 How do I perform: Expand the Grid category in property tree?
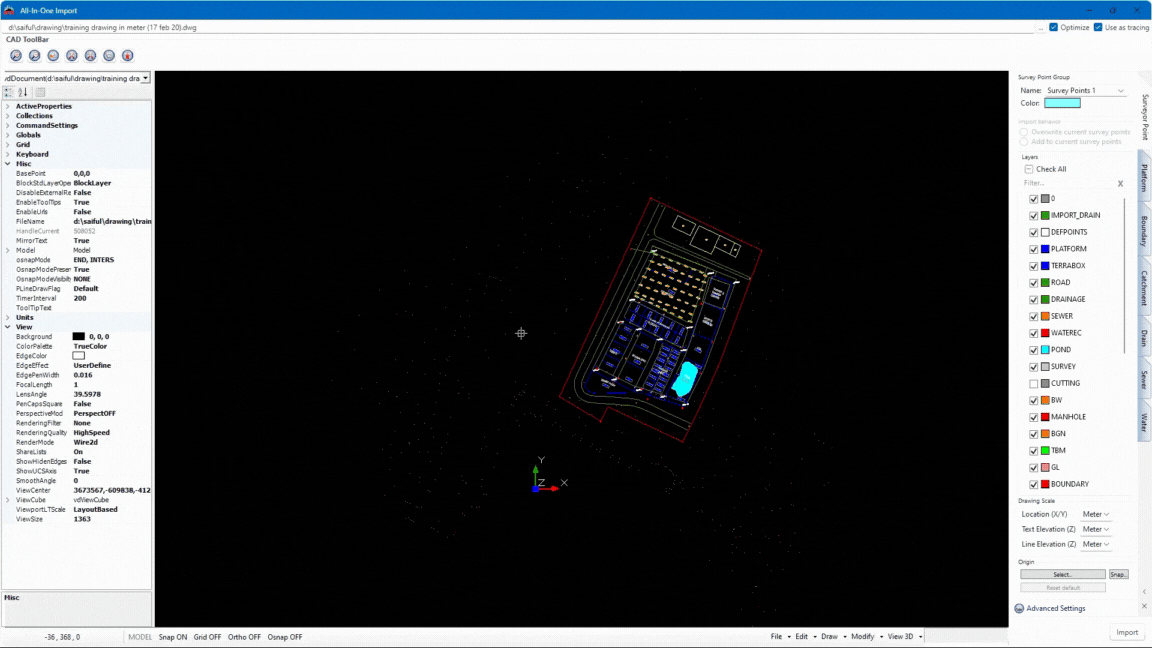coord(8,145)
